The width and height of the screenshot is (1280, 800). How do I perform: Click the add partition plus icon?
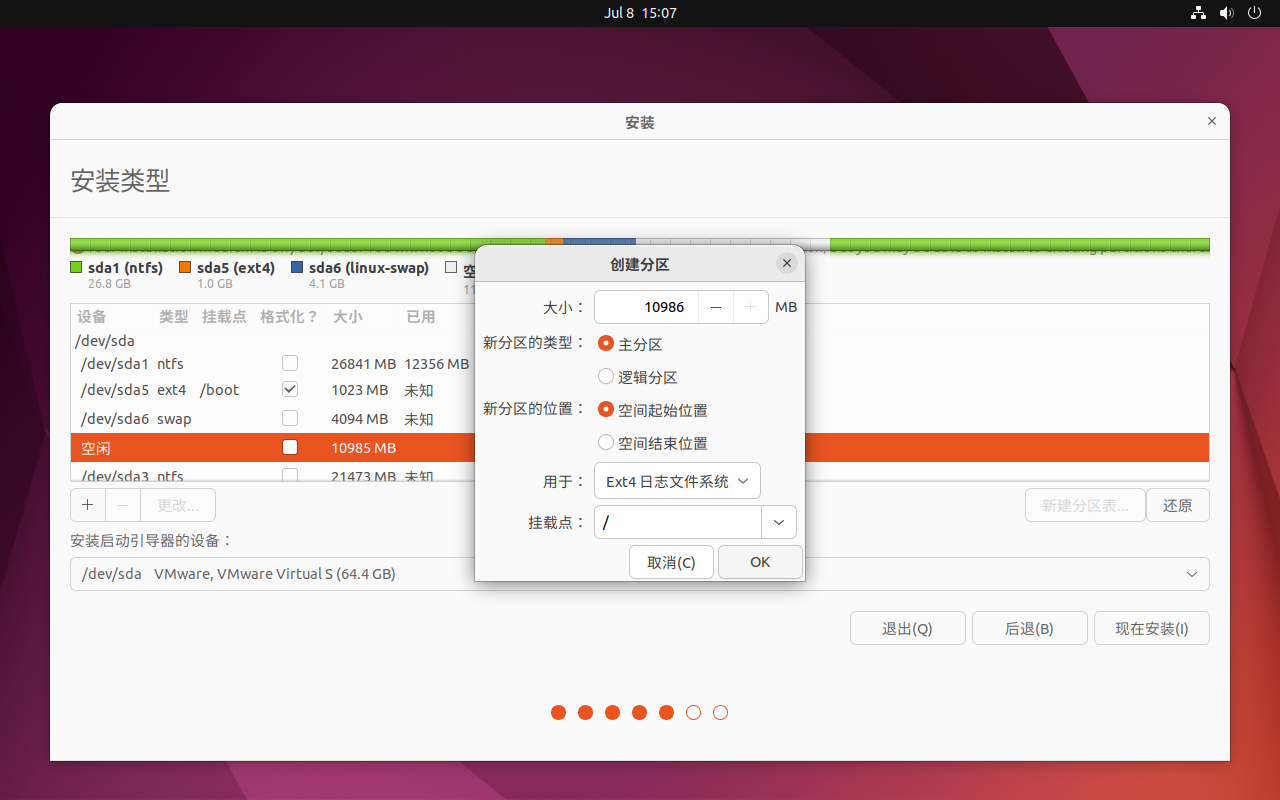click(87, 505)
